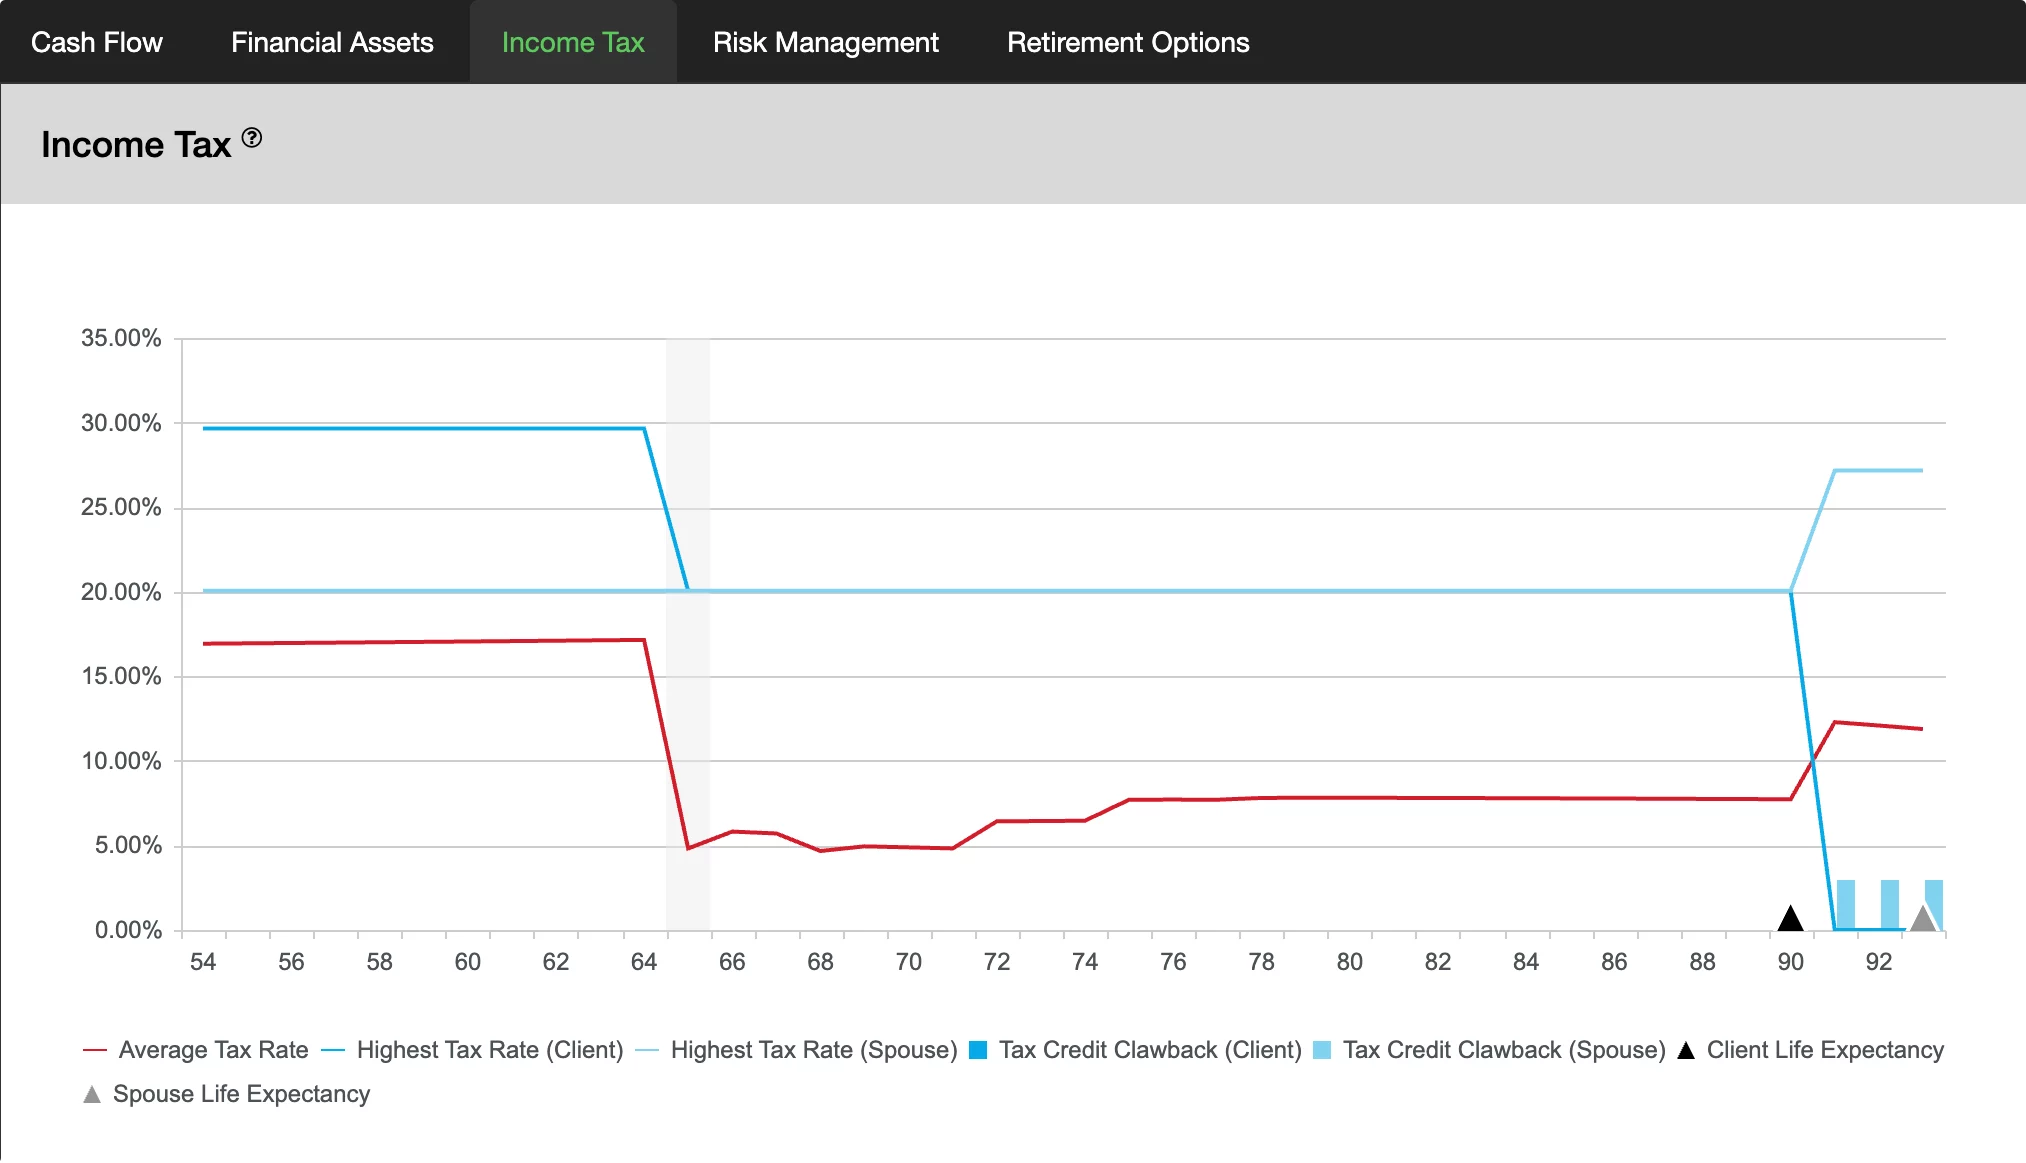Click the Spouse Life Expectancy legend label
Viewport: 2026px width, 1163px height.
pos(241,1094)
